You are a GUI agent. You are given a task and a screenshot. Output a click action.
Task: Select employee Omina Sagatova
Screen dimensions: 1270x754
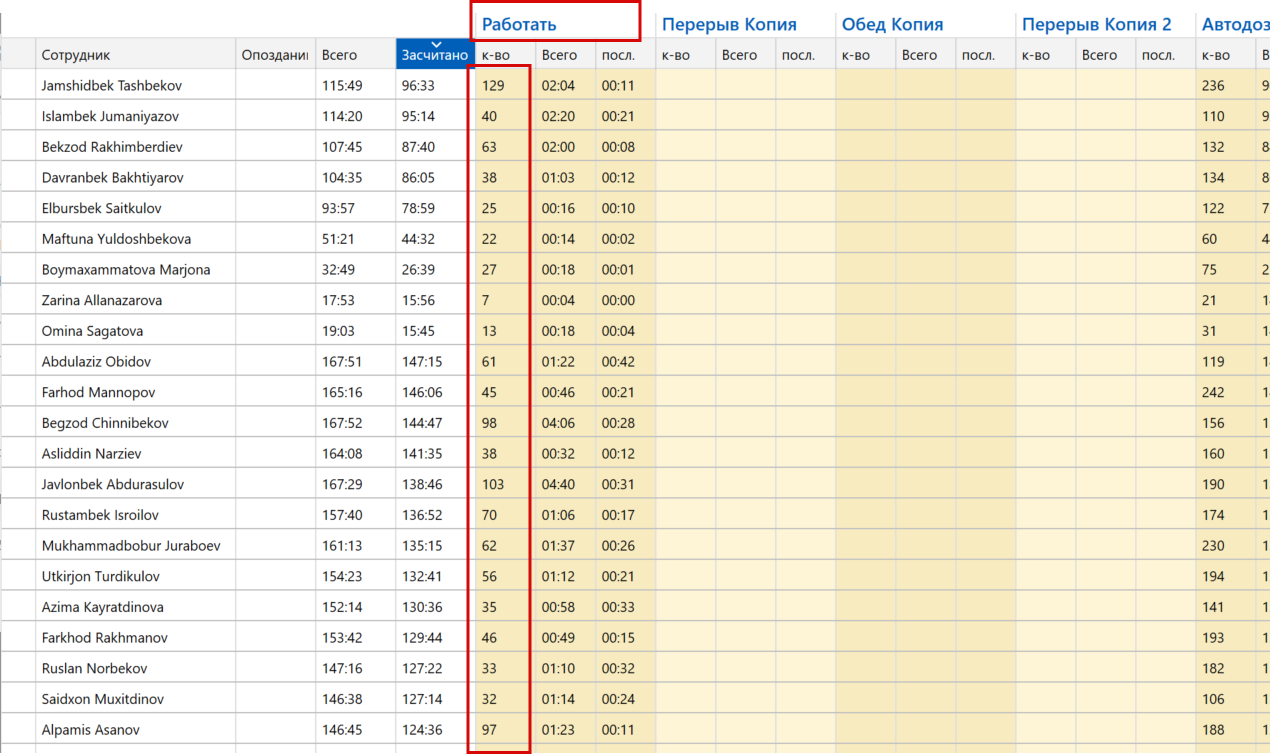click(92, 331)
